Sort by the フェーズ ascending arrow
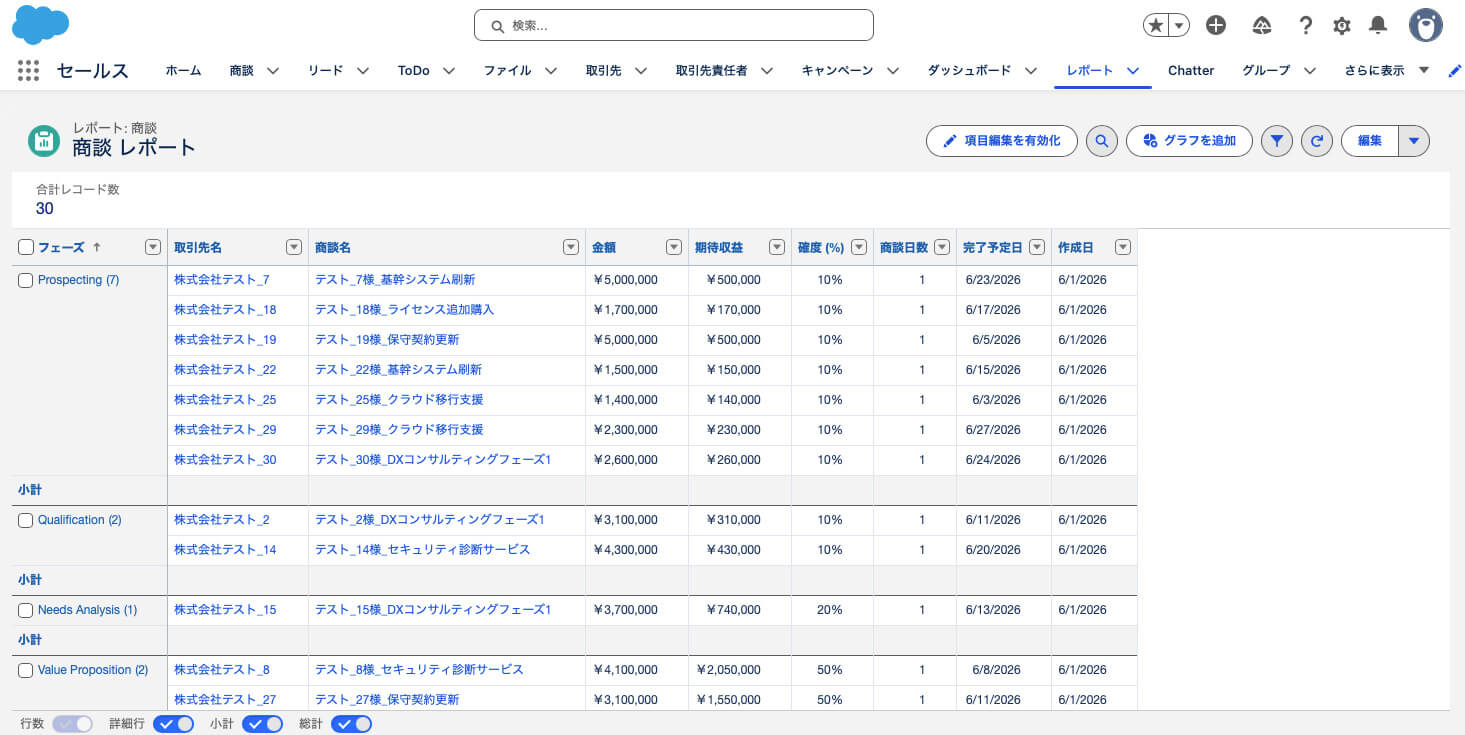 click(96, 247)
